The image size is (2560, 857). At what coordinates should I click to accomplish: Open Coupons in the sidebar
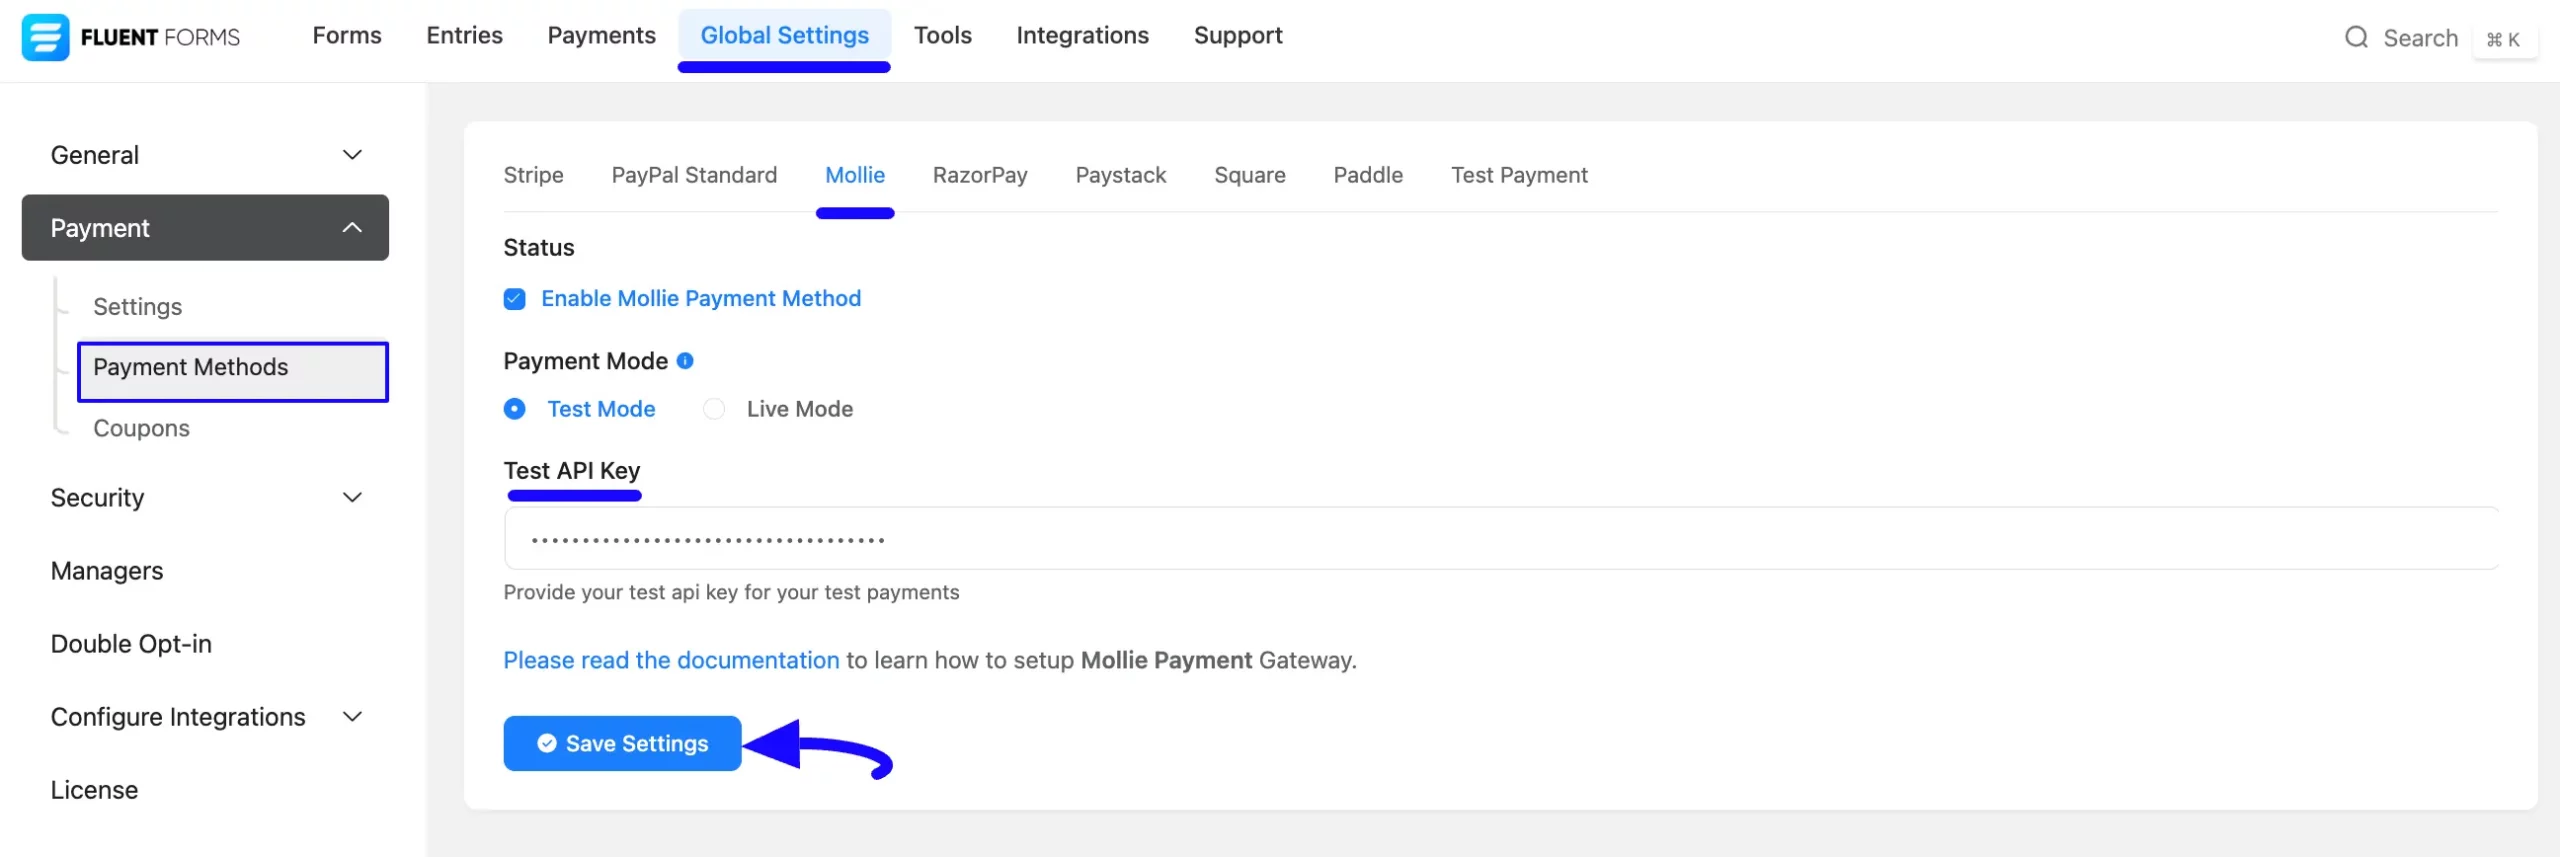tap(141, 428)
